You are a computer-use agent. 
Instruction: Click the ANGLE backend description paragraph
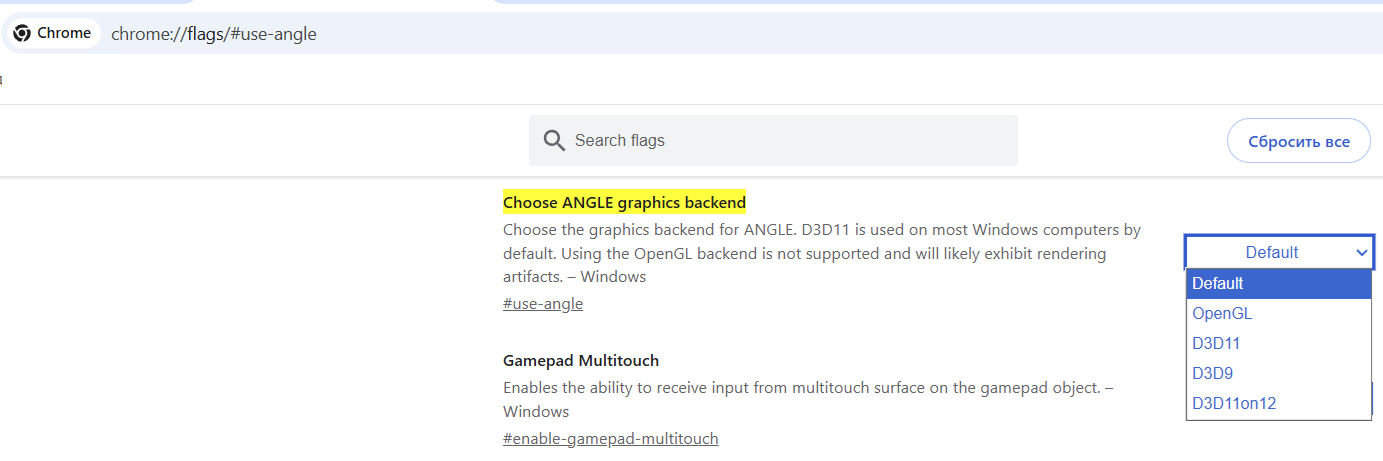pyautogui.click(x=822, y=253)
